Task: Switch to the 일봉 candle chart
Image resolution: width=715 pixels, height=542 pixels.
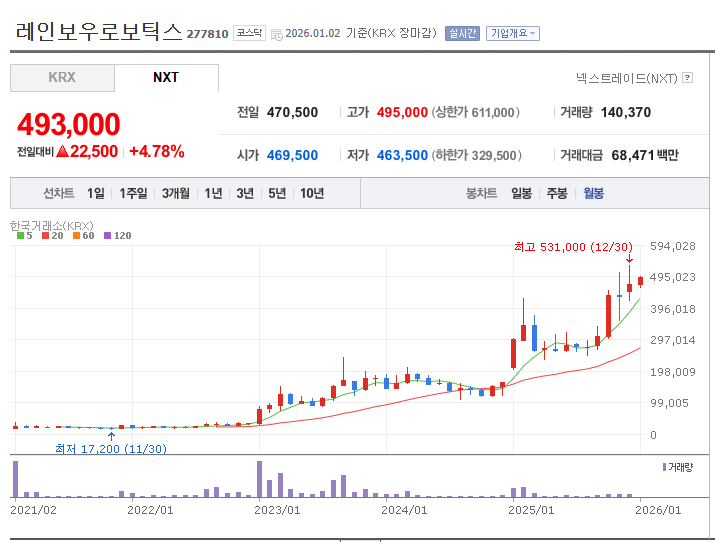Action: (521, 193)
